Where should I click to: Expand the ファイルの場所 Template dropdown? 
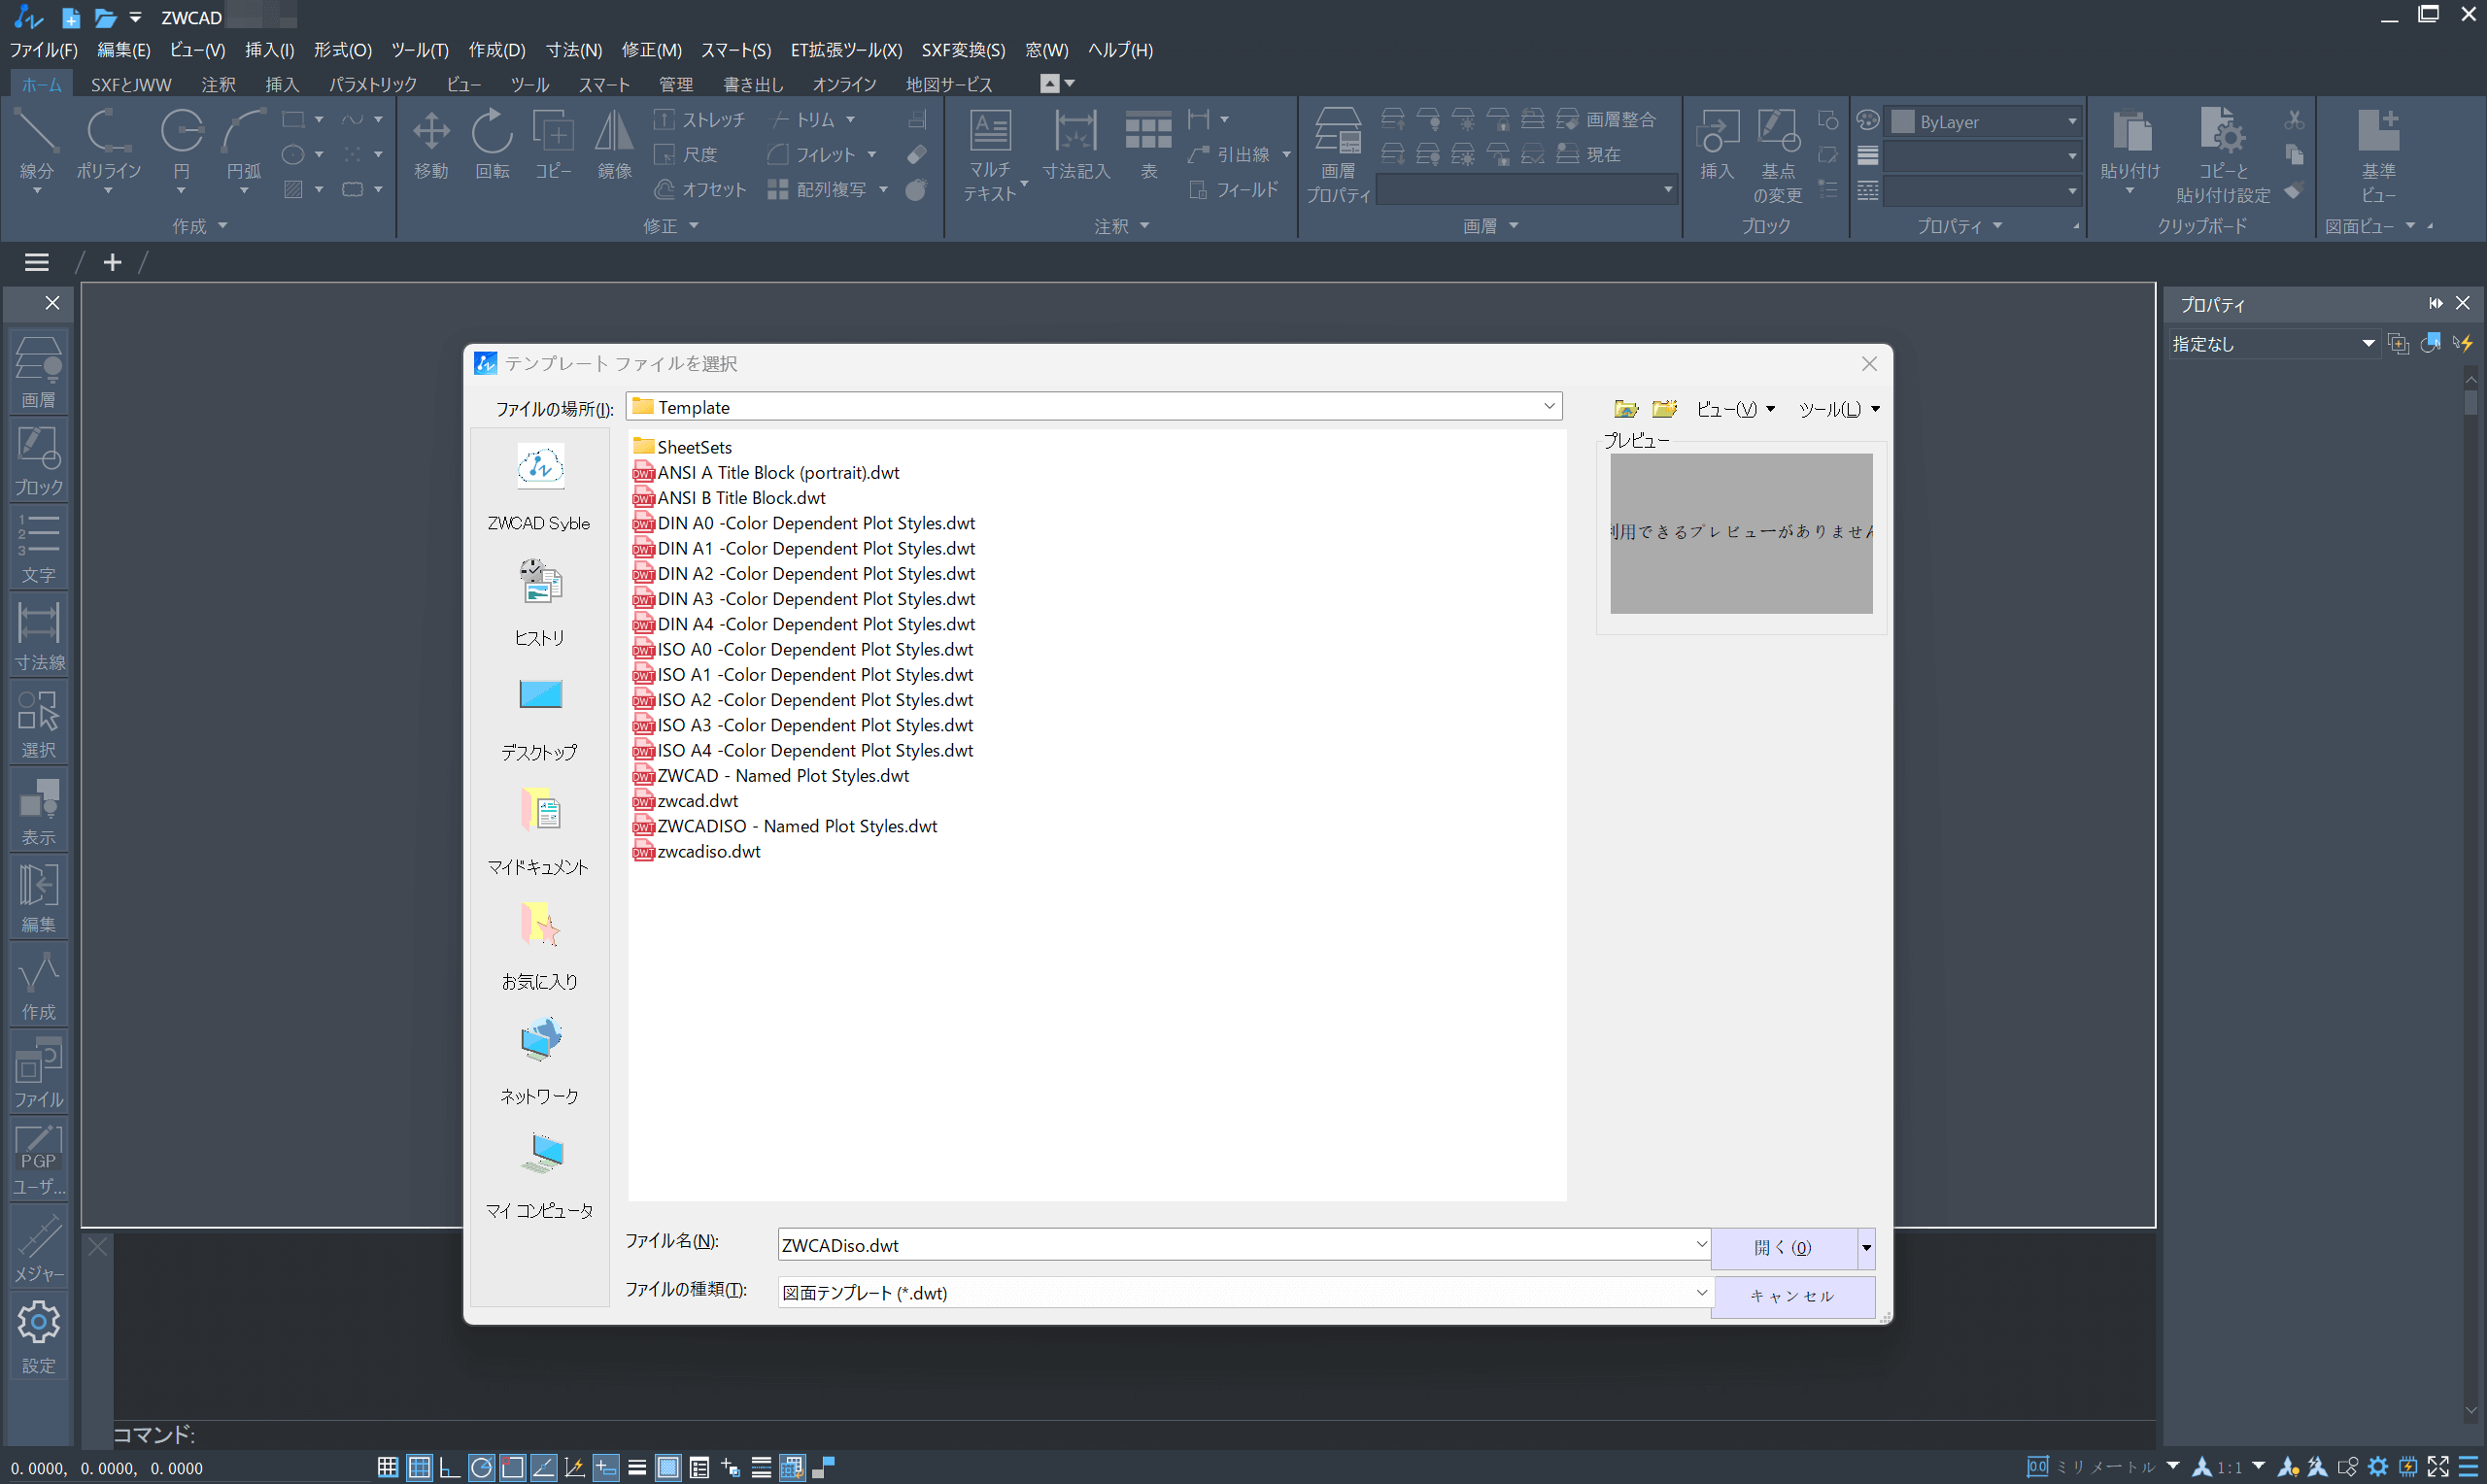point(1549,406)
